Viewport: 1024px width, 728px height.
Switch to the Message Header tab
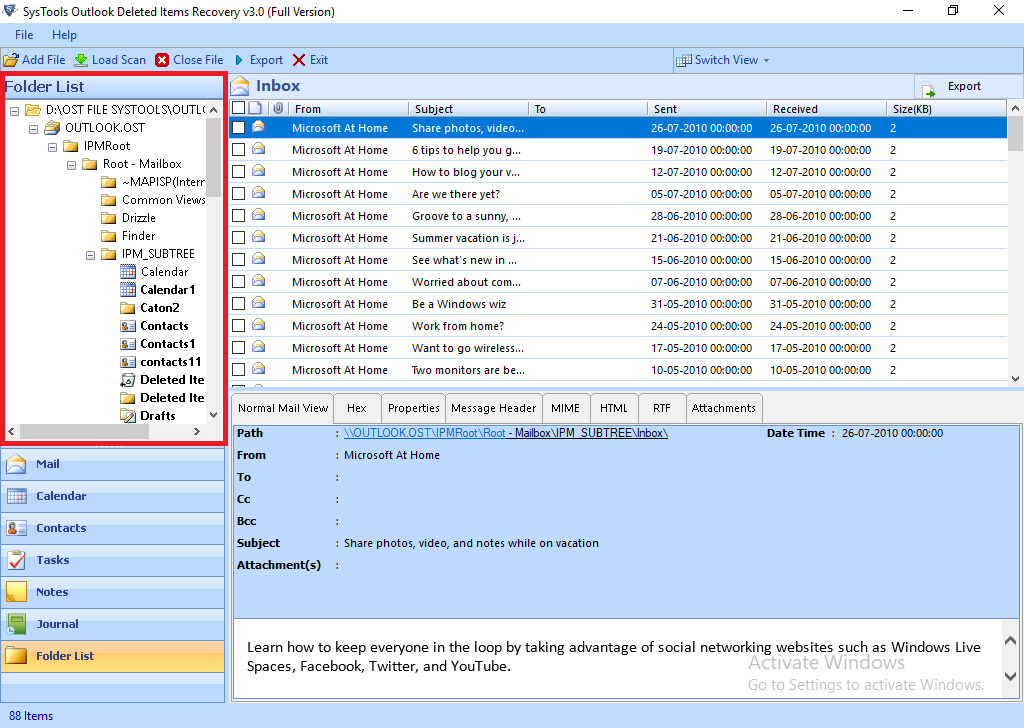click(x=493, y=408)
